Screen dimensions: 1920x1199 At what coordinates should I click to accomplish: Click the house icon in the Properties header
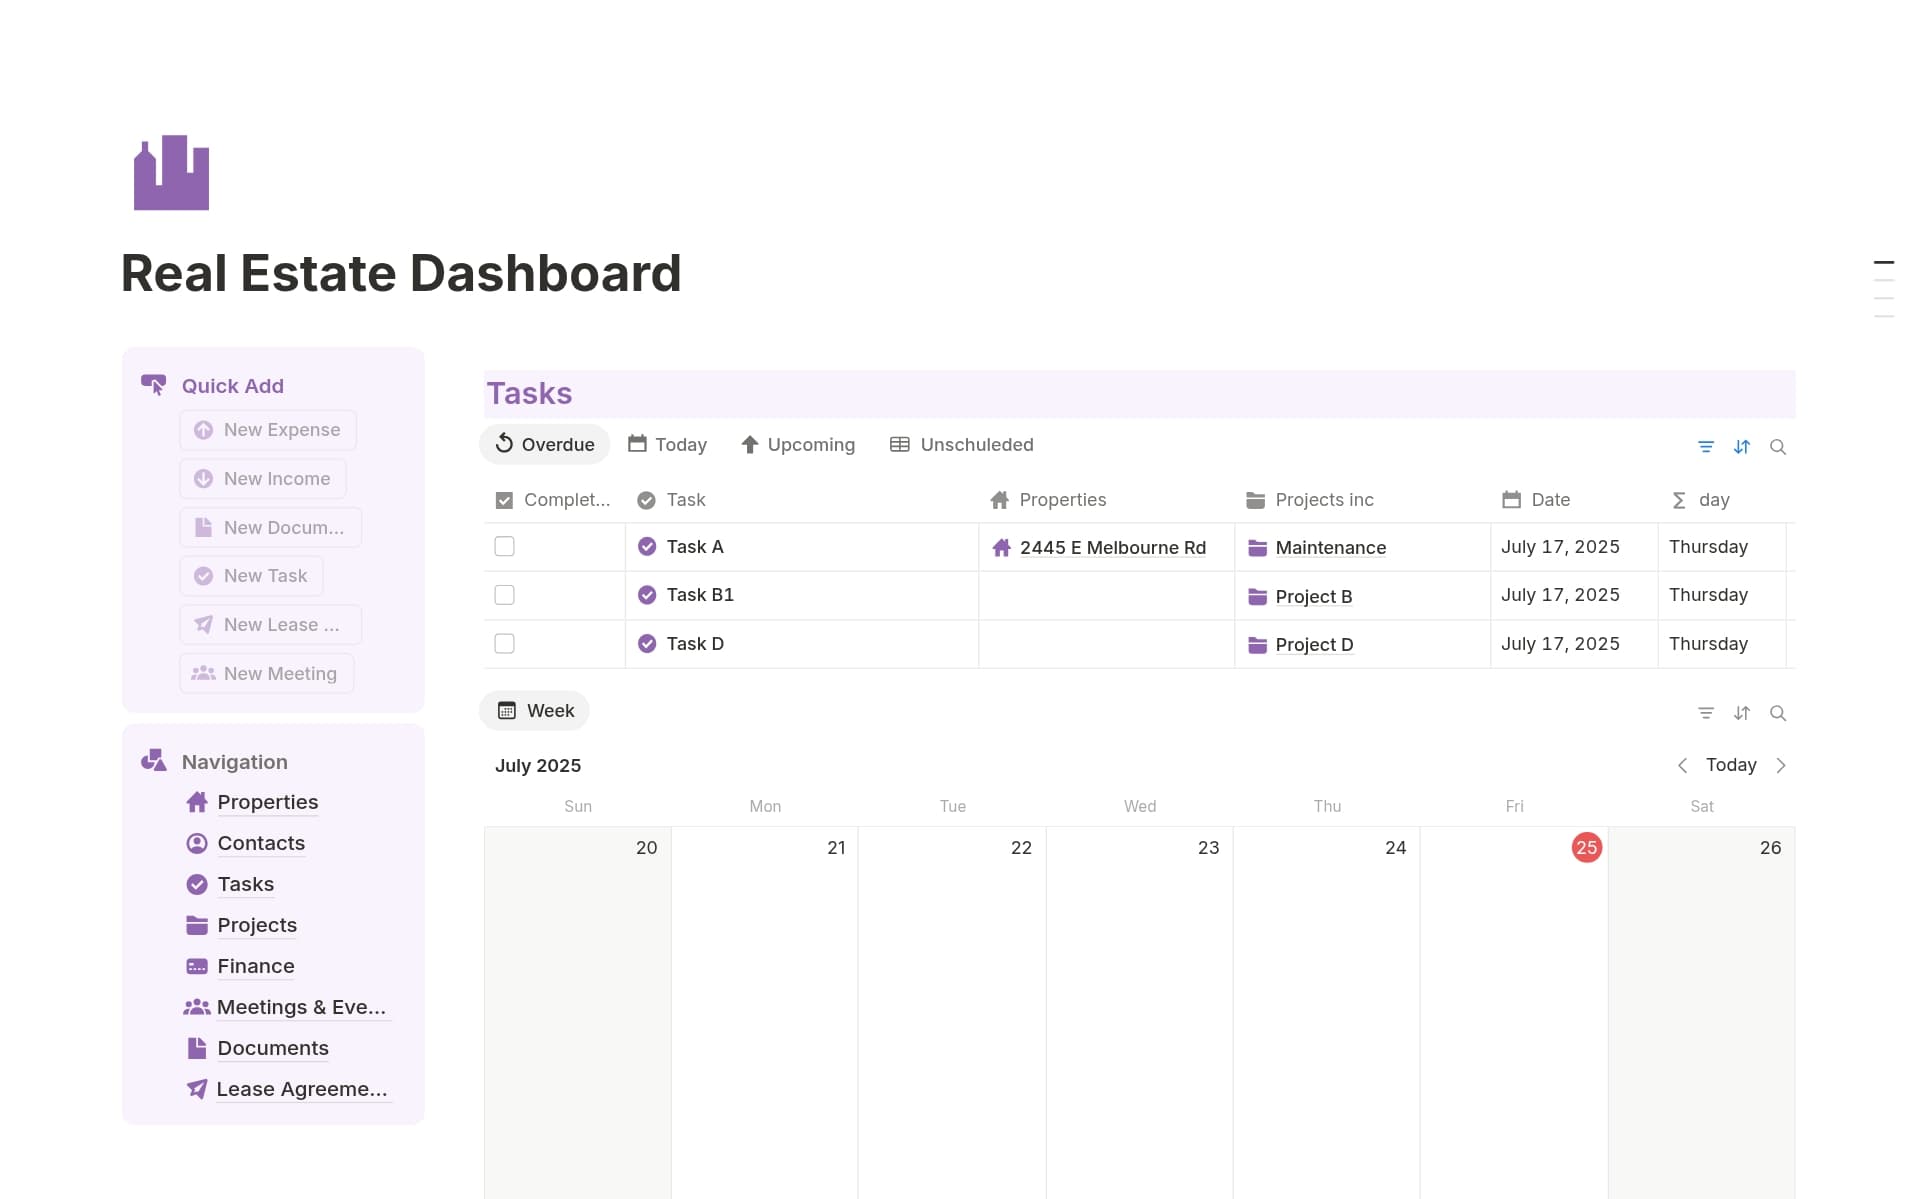[x=998, y=500]
